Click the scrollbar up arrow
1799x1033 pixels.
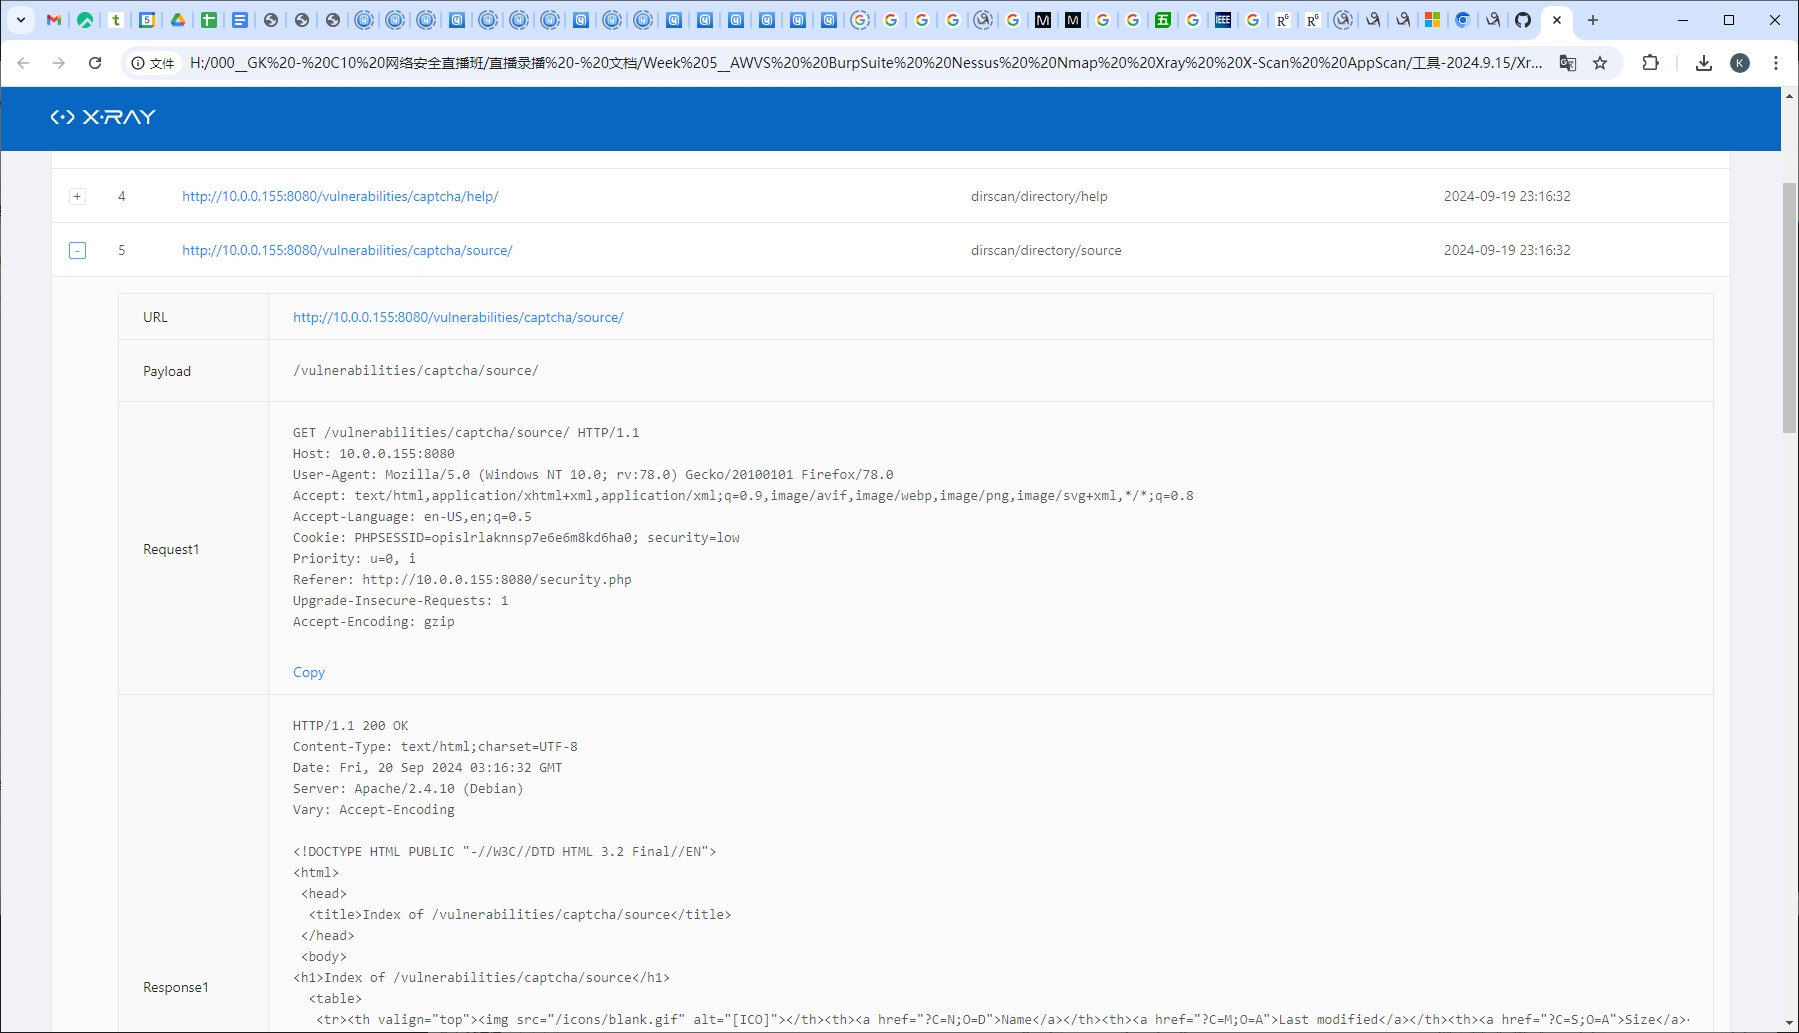pos(1790,96)
